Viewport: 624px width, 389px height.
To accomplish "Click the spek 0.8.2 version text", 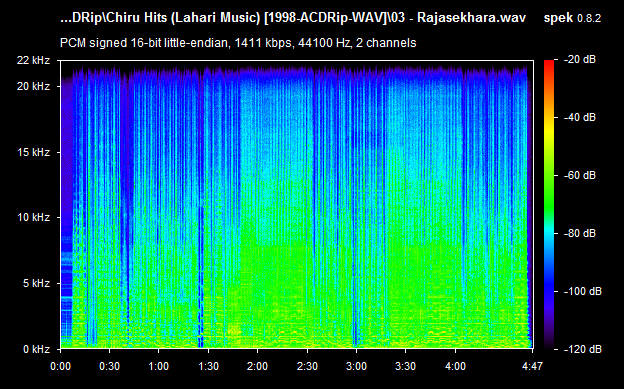I will pyautogui.click(x=572, y=18).
